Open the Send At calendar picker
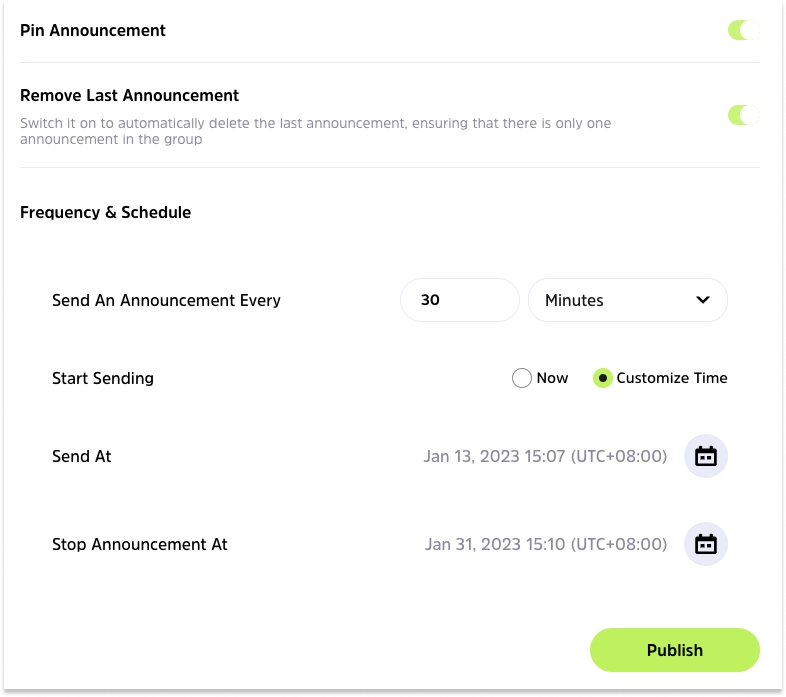This screenshot has height=697, width=786. click(706, 456)
